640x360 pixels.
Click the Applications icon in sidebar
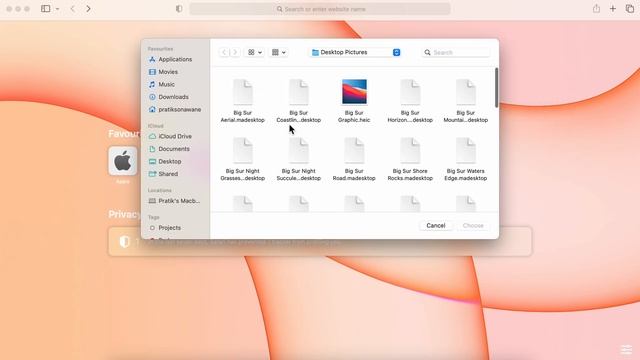[152, 59]
